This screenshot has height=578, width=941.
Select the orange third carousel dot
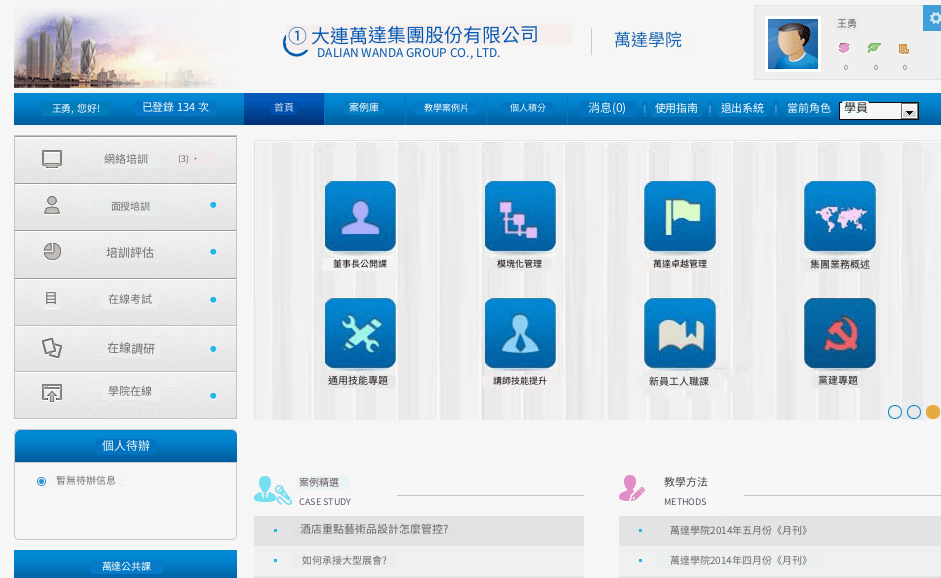coord(933,412)
